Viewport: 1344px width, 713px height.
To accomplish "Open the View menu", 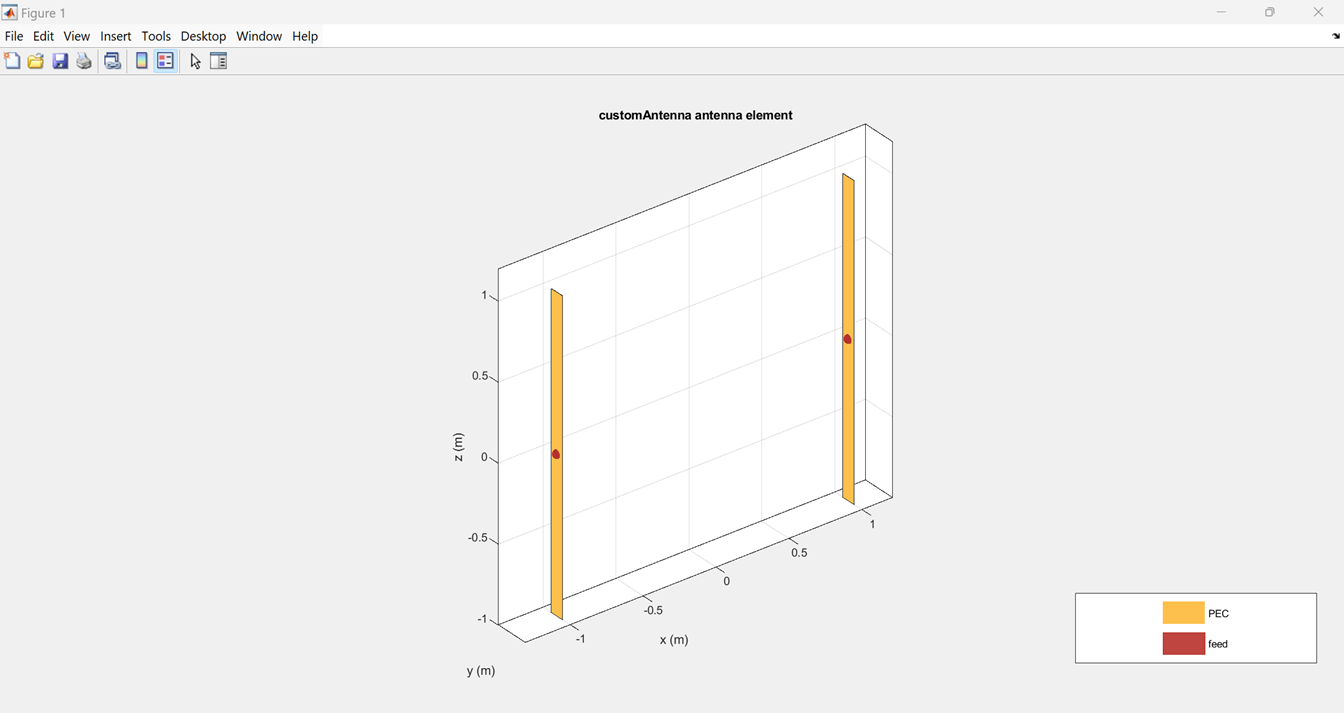I will (77, 36).
